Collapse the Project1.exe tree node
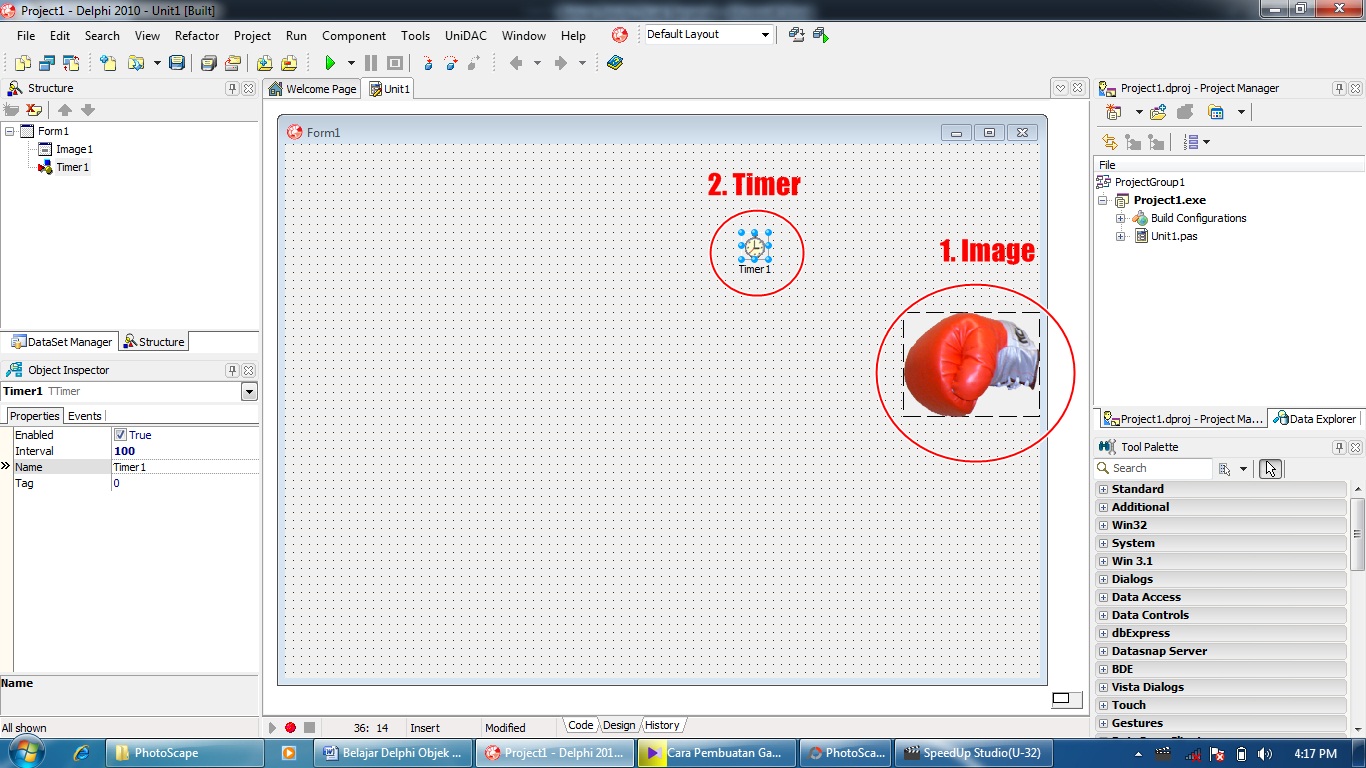The image size is (1366, 768). click(x=1103, y=200)
